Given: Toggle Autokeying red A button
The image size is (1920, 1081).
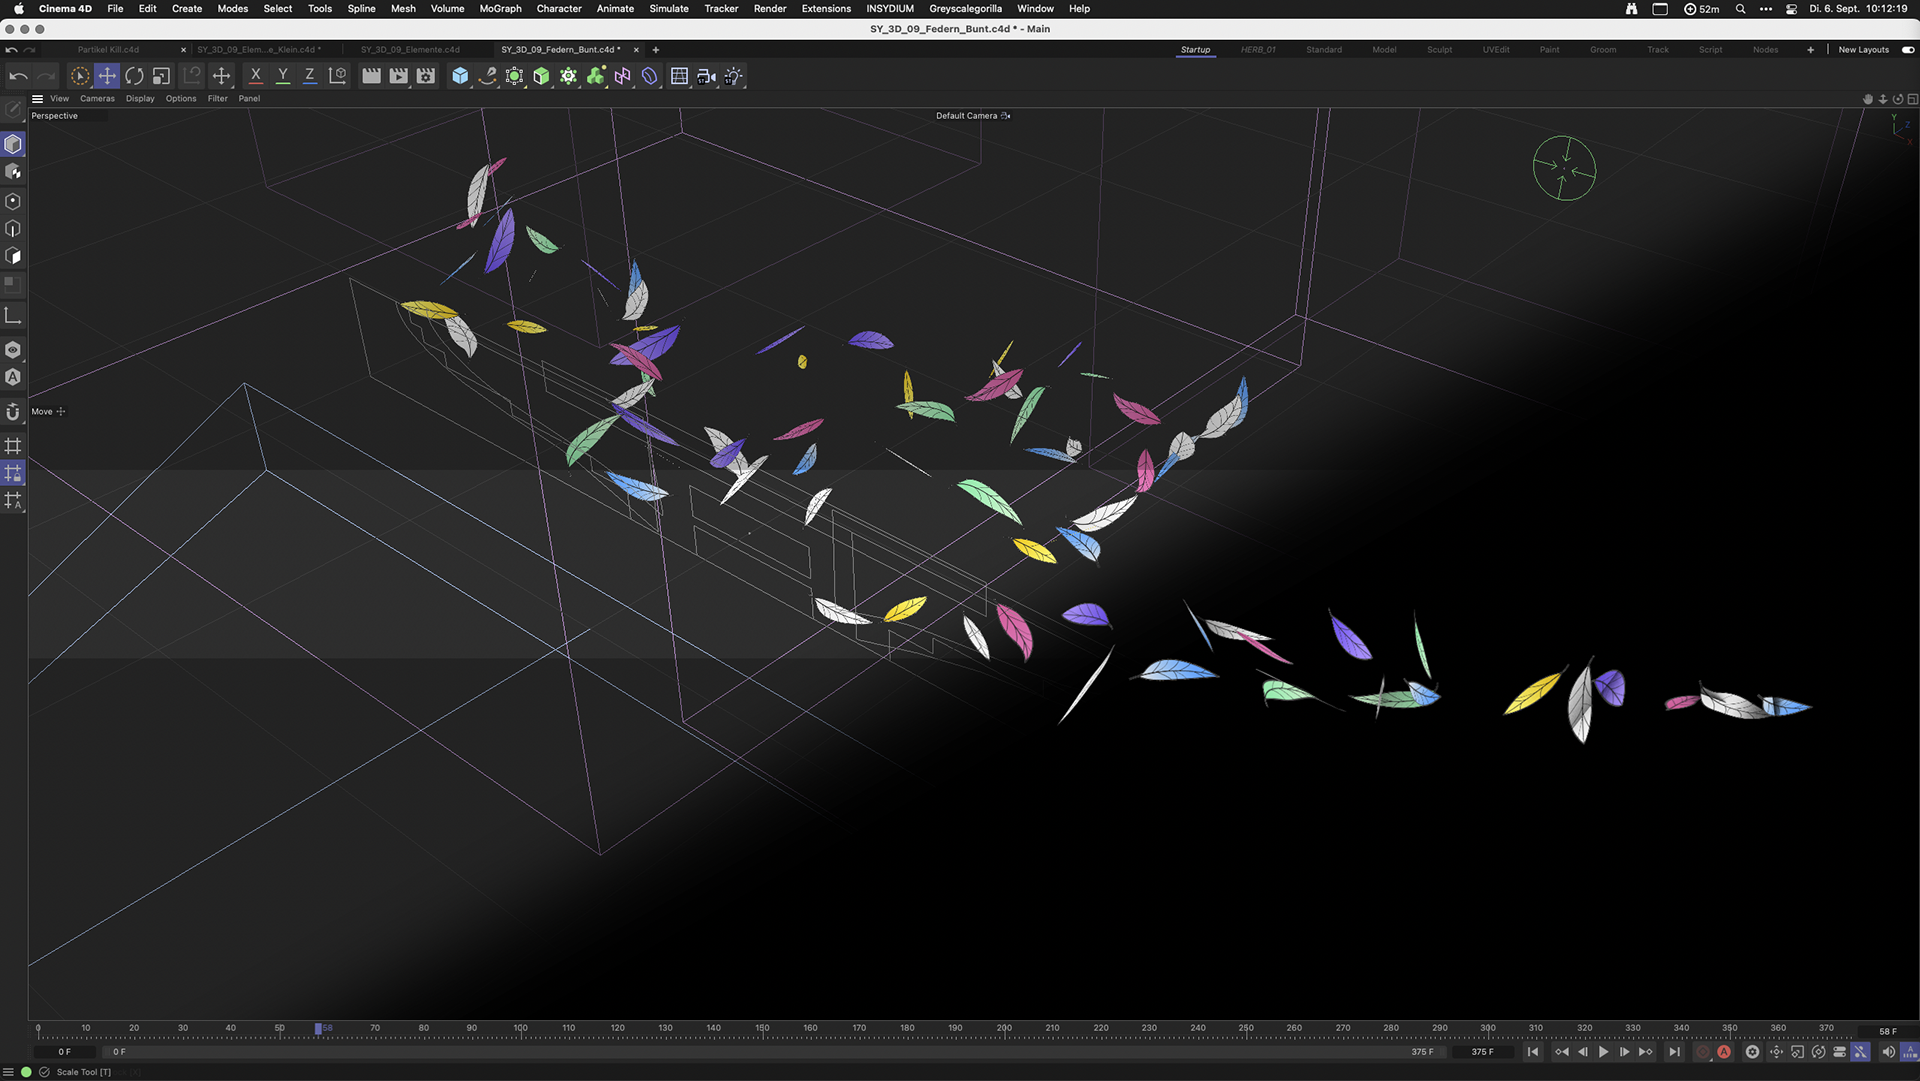Looking at the screenshot, I should [1724, 1052].
